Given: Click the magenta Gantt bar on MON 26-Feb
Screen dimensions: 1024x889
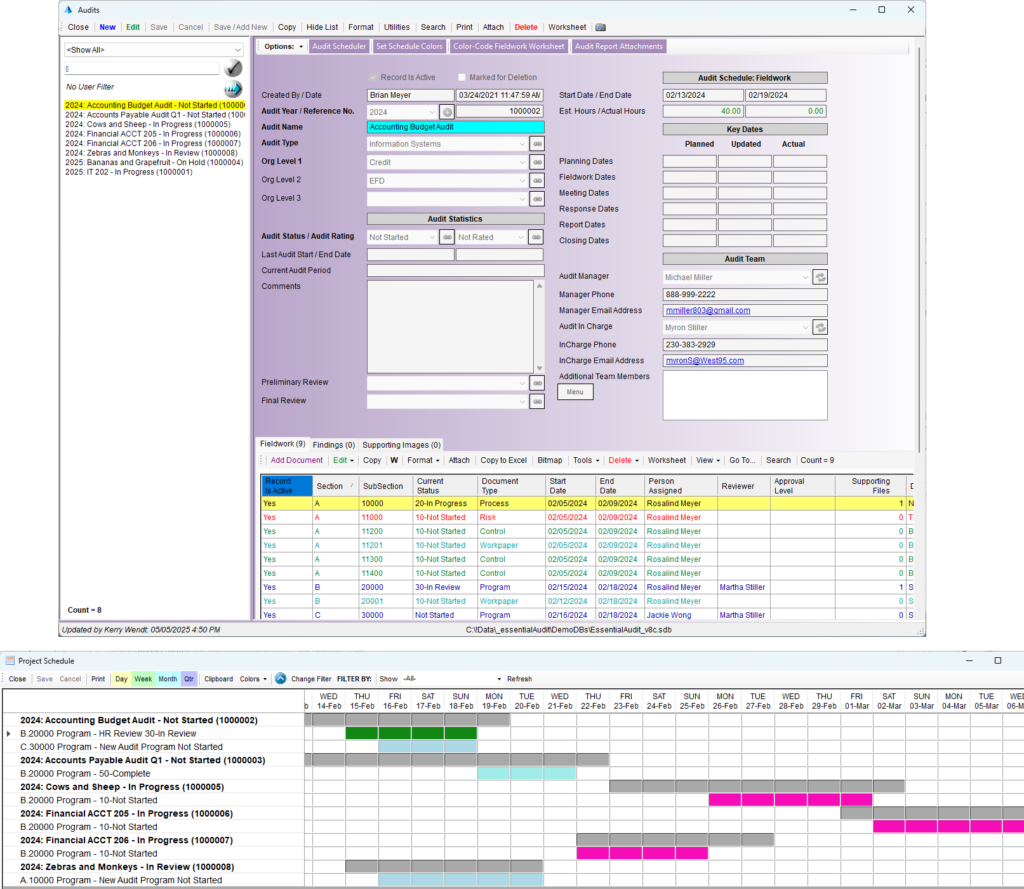Looking at the screenshot, I should [725, 800].
